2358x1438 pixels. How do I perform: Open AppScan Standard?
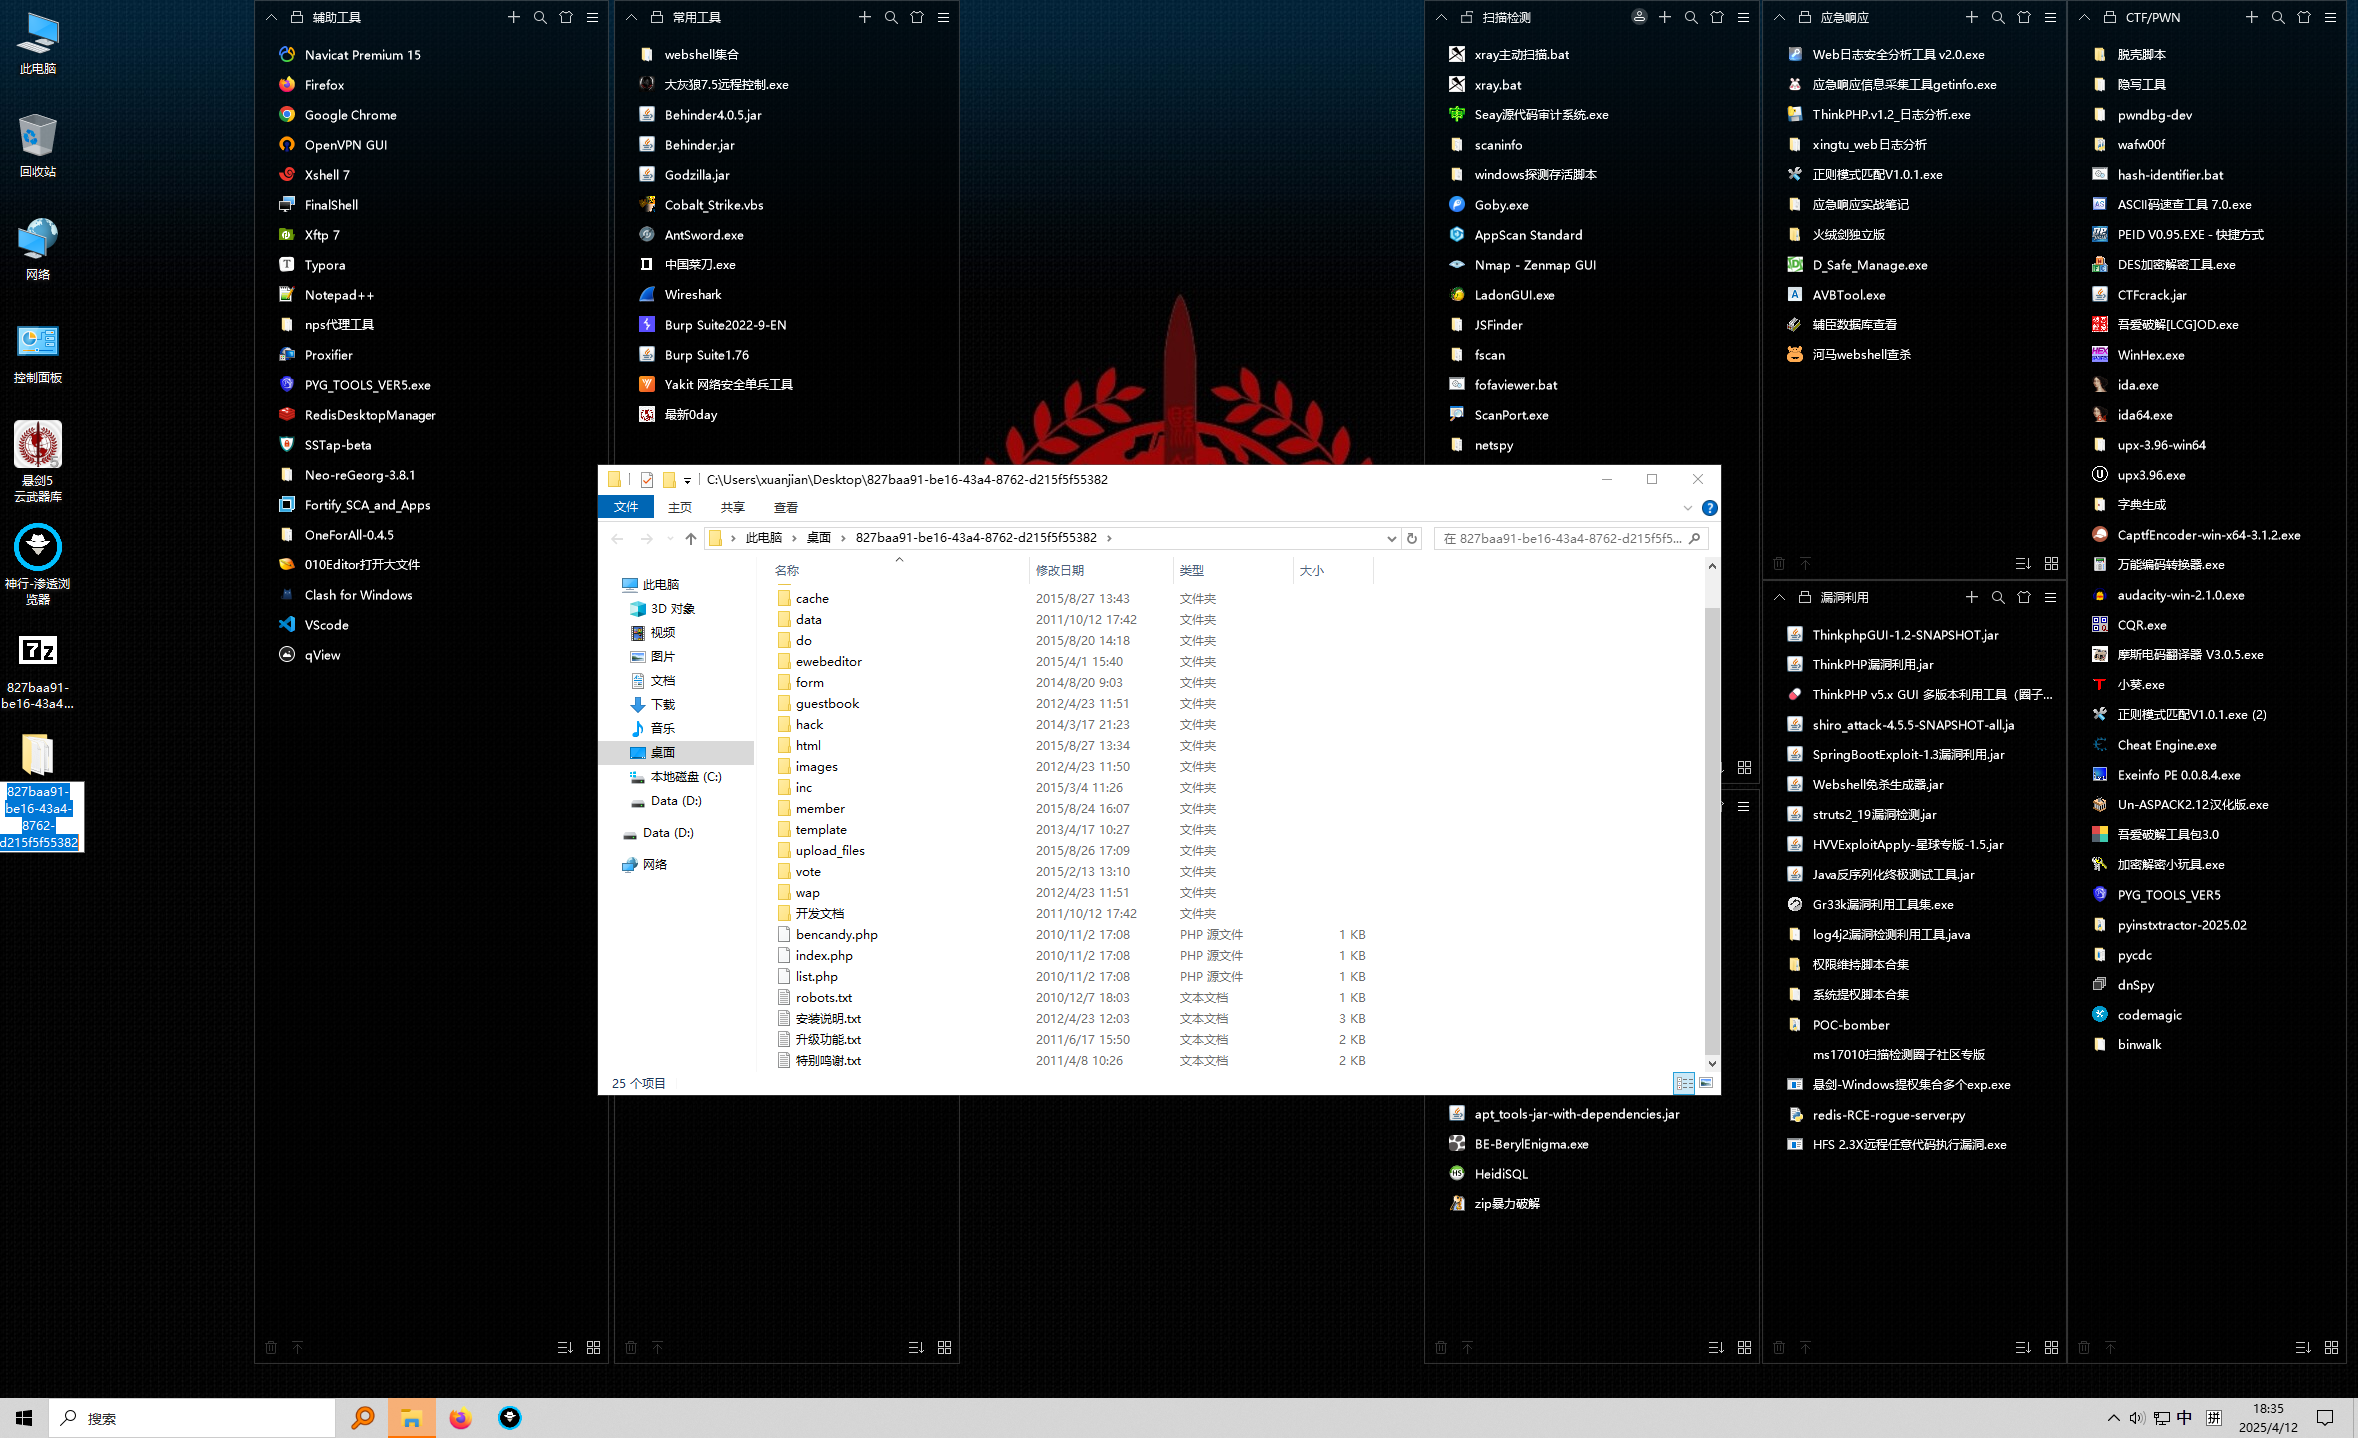tap(1516, 235)
